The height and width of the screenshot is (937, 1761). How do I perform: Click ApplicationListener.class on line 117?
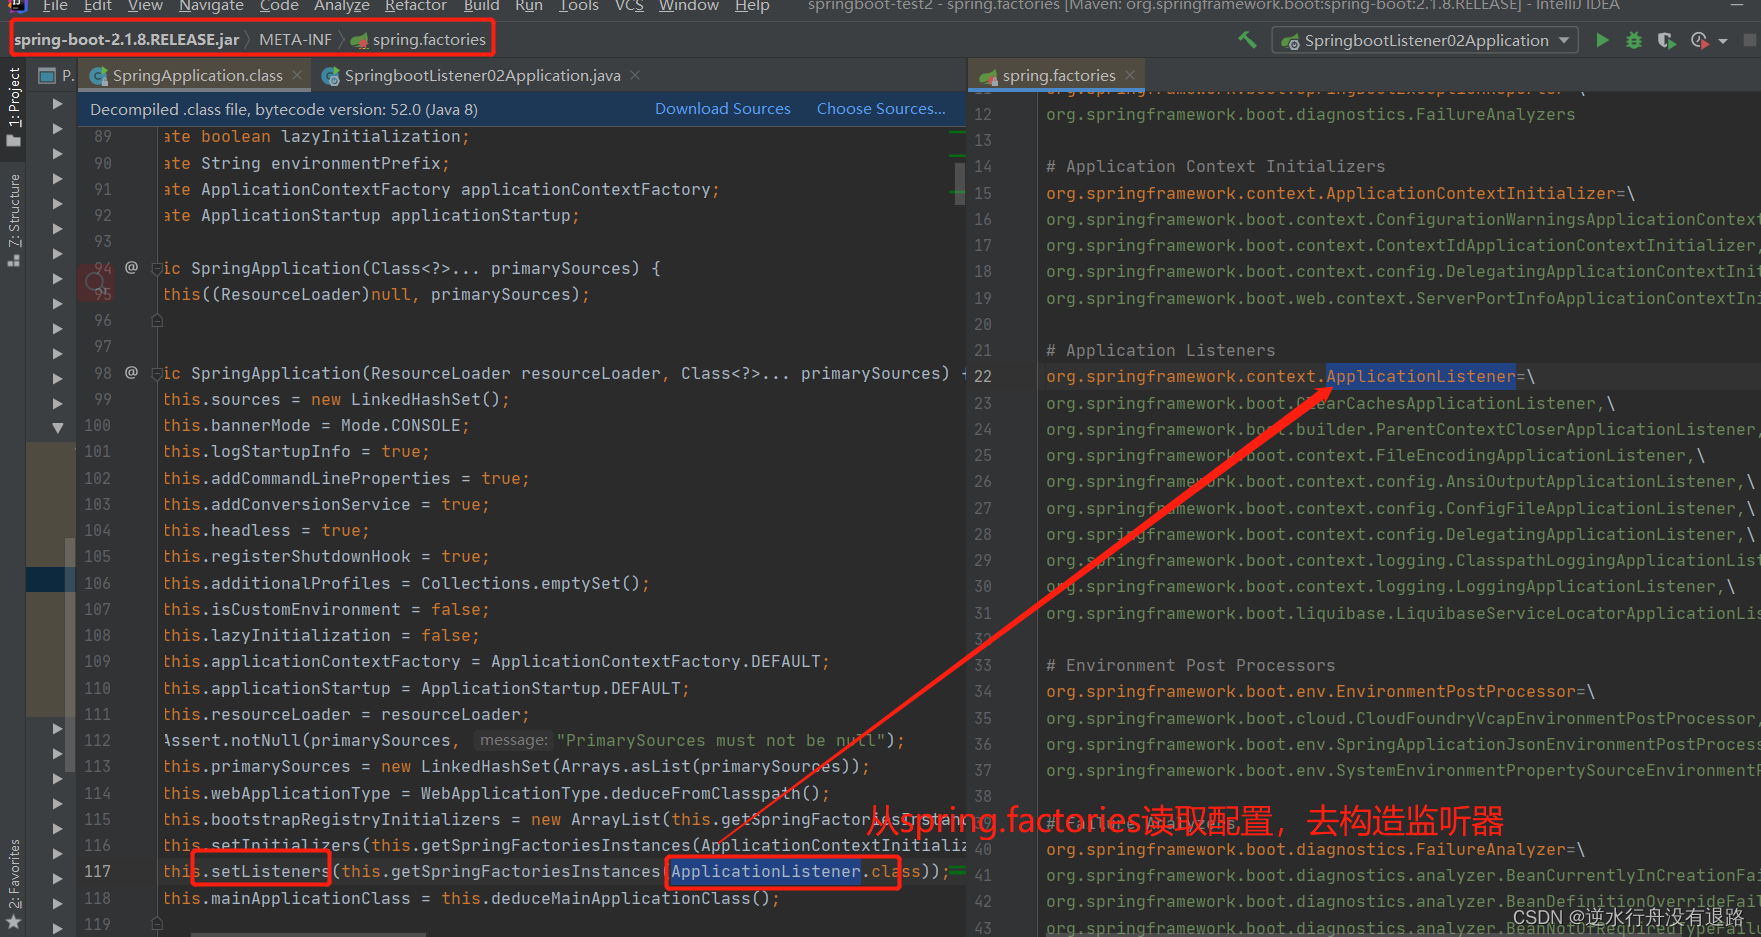tap(795, 872)
